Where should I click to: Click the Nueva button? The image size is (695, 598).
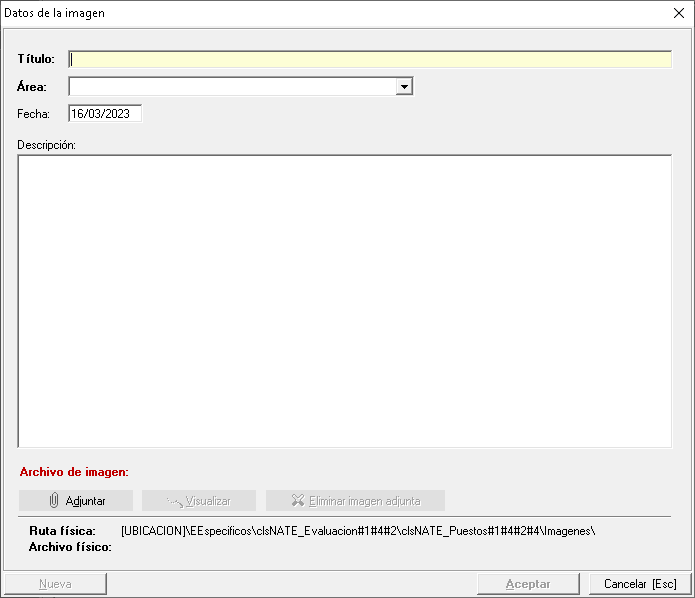tap(55, 584)
